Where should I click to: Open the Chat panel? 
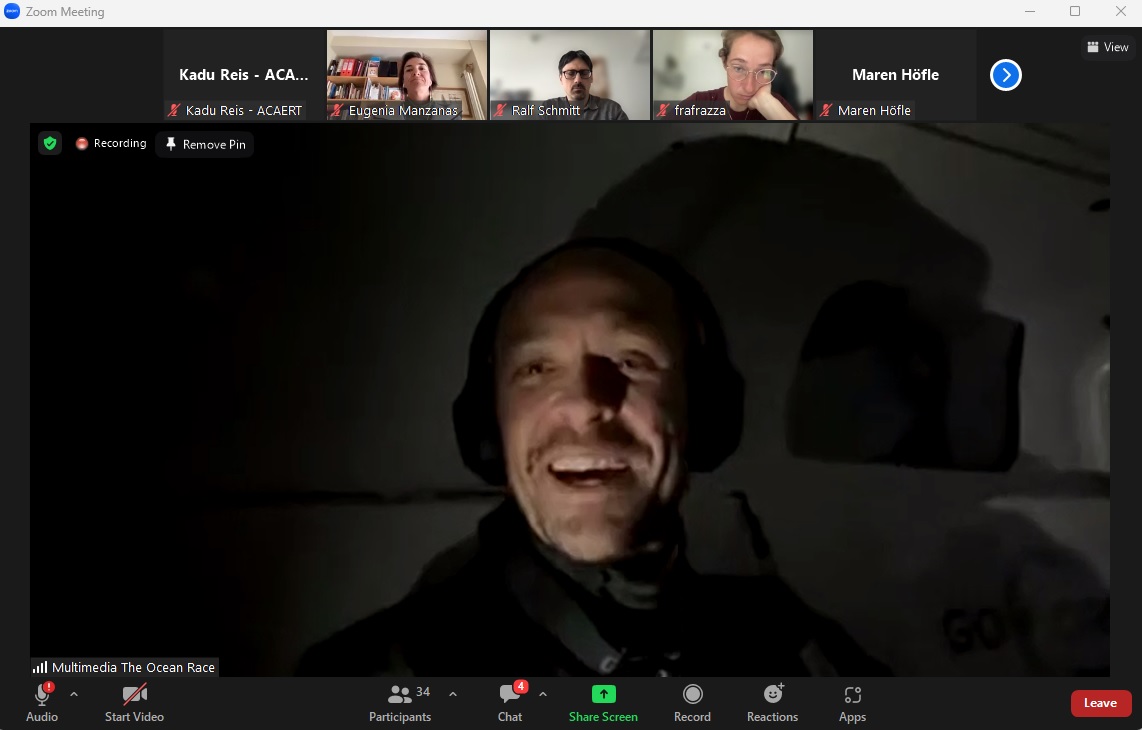point(510,702)
